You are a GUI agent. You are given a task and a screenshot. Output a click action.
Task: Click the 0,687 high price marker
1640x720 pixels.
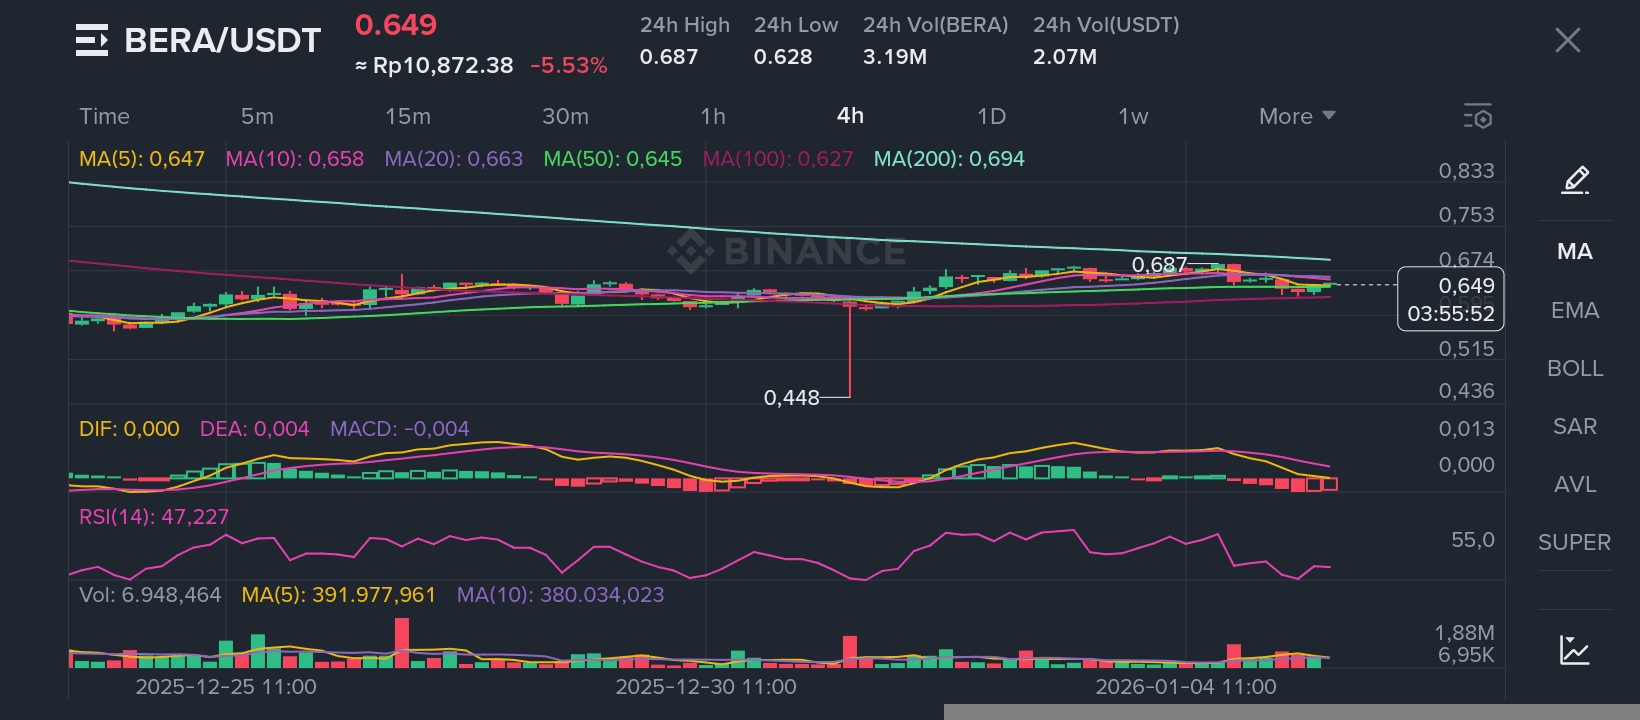pyautogui.click(x=1159, y=265)
